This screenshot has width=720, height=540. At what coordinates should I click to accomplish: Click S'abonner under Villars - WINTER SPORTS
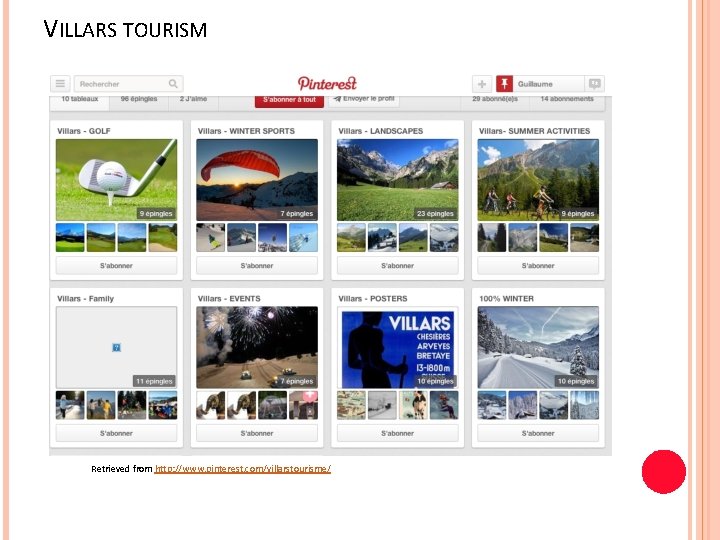click(x=257, y=265)
